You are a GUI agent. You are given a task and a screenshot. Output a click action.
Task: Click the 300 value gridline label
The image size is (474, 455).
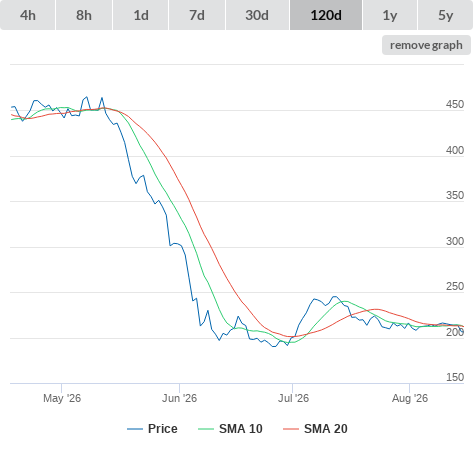pos(455,241)
